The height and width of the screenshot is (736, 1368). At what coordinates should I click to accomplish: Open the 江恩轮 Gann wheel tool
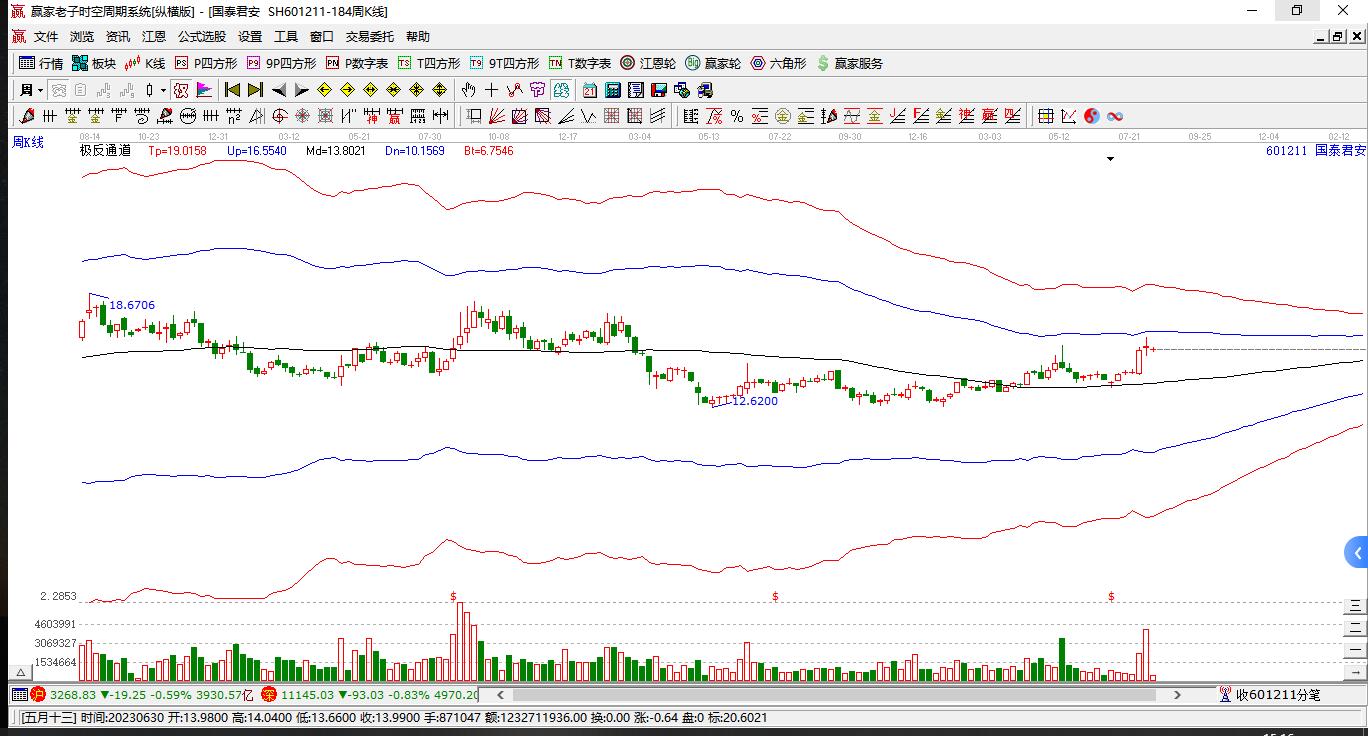[x=648, y=63]
